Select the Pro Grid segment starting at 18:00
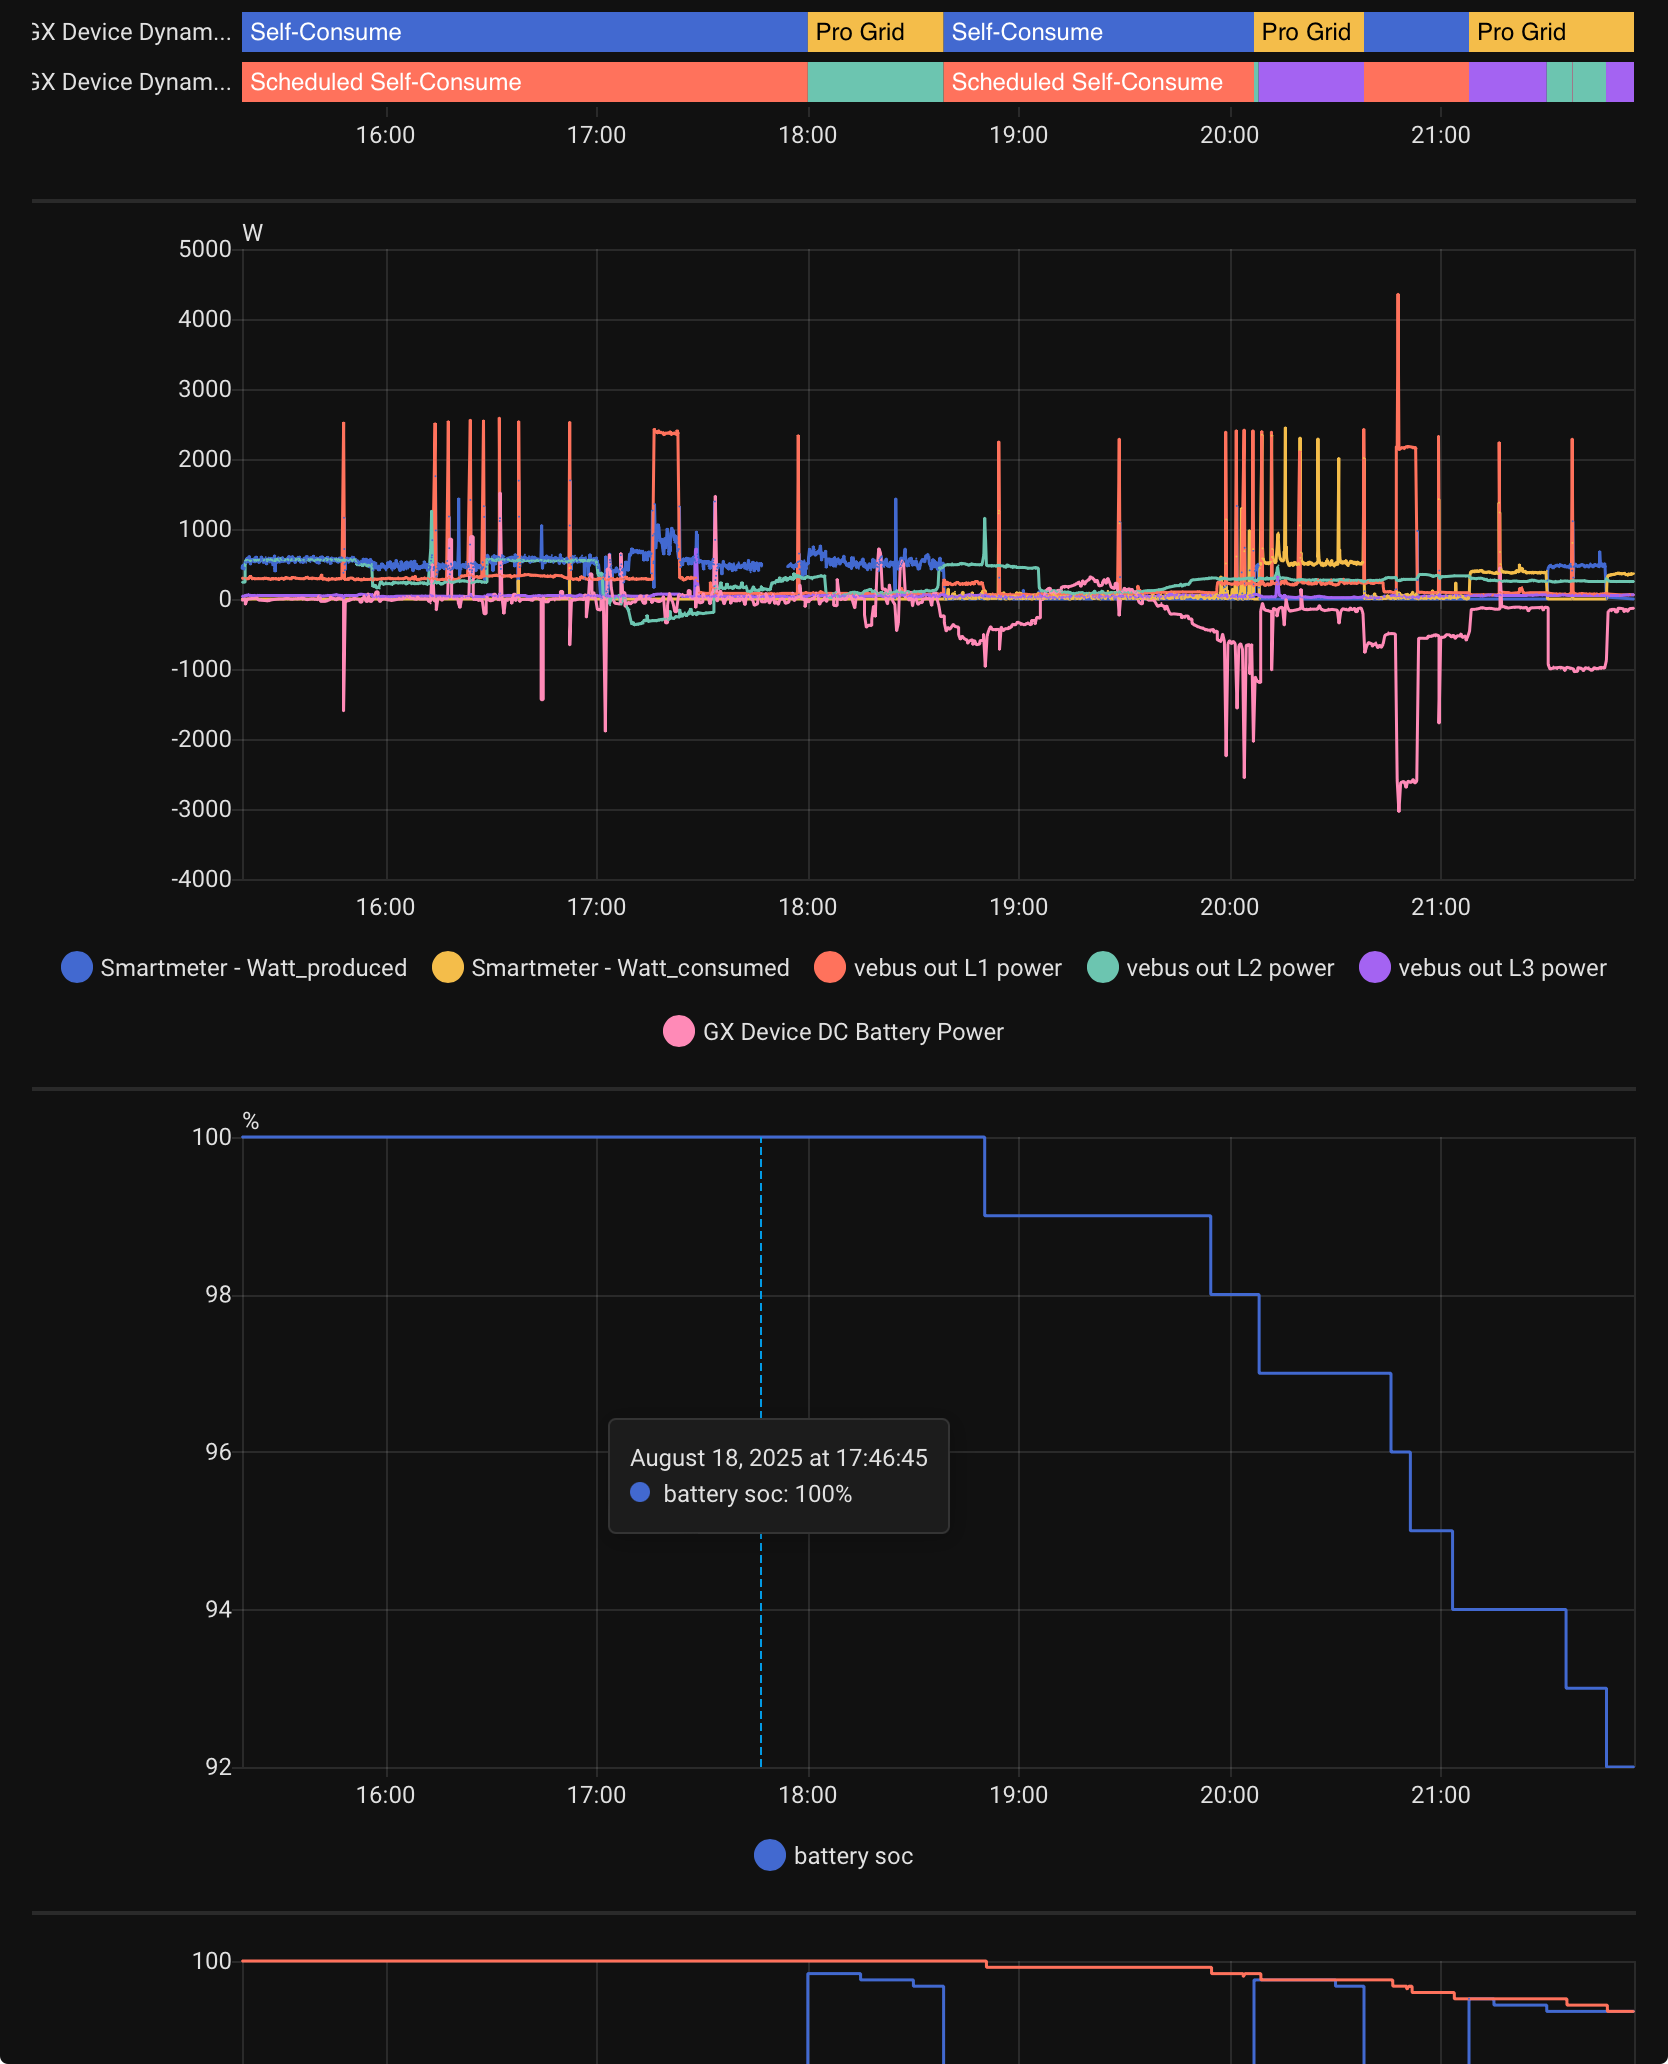1668x2064 pixels. (874, 32)
